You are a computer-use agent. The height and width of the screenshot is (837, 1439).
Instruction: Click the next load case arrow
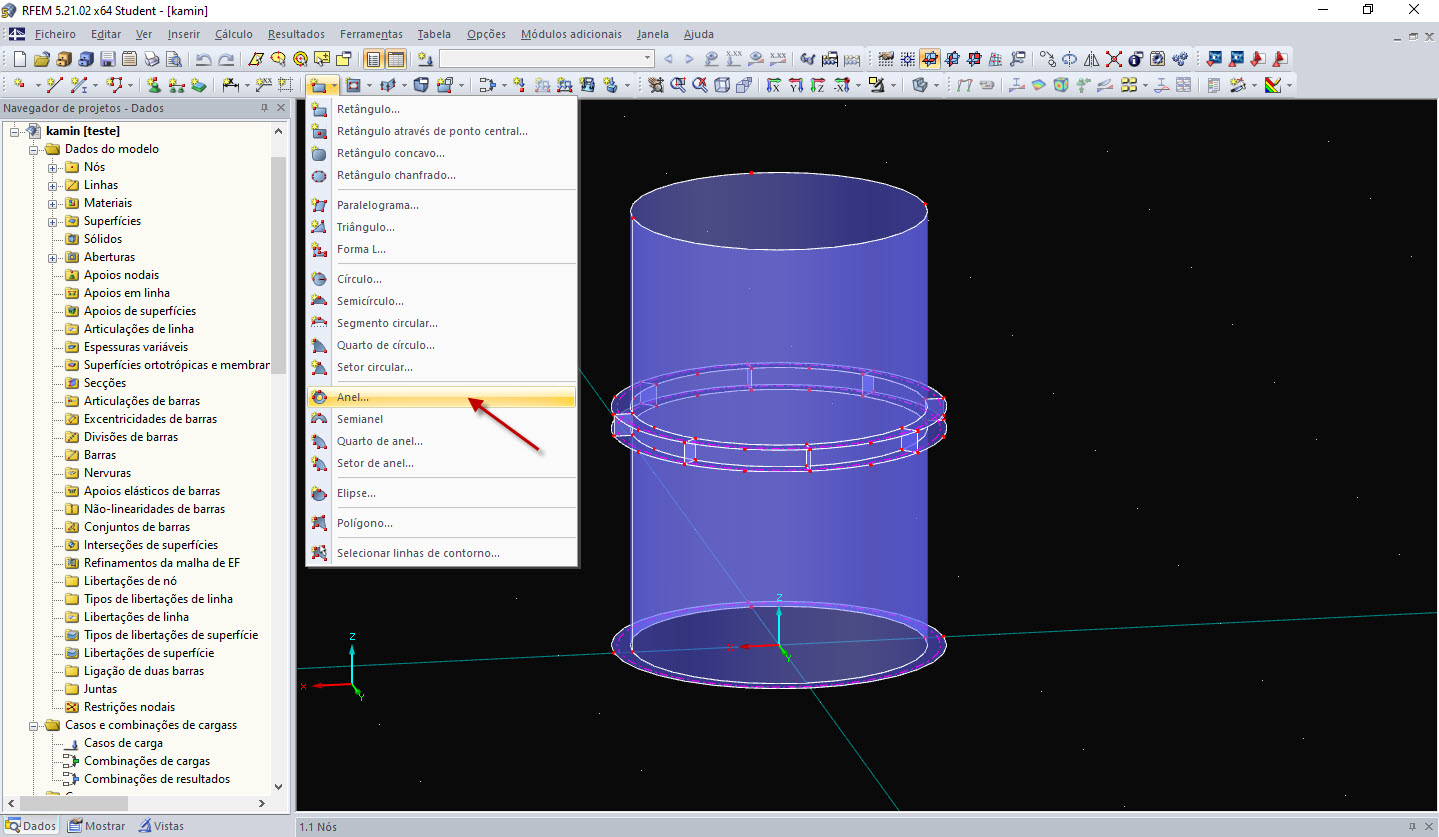pyautogui.click(x=689, y=59)
